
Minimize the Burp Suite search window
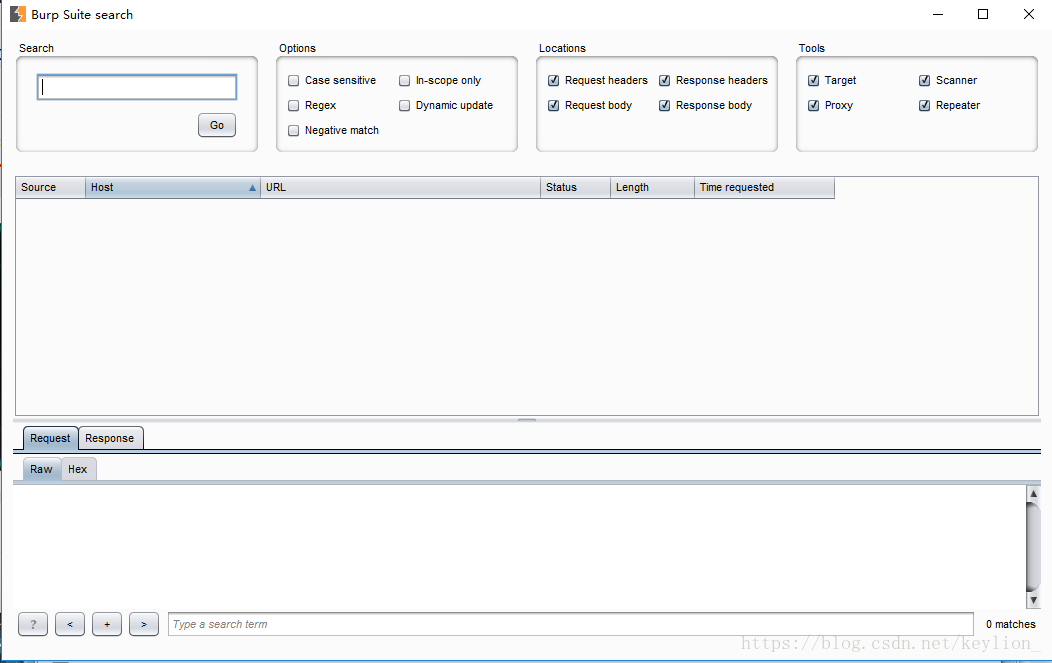938,14
